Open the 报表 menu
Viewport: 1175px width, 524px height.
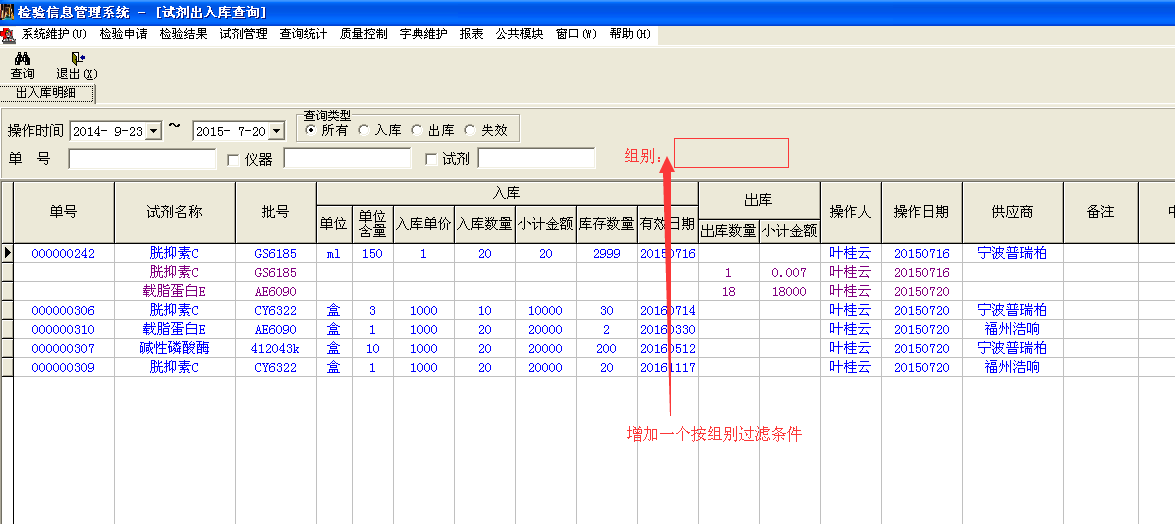[x=471, y=34]
